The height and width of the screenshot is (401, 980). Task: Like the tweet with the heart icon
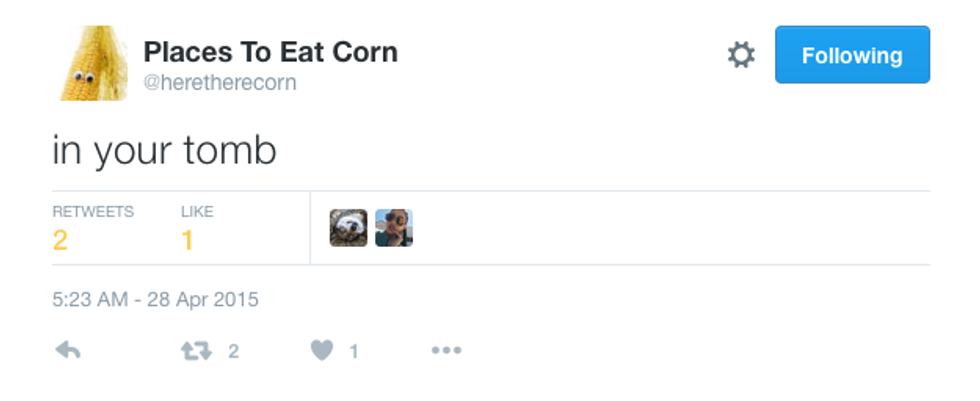(x=321, y=351)
